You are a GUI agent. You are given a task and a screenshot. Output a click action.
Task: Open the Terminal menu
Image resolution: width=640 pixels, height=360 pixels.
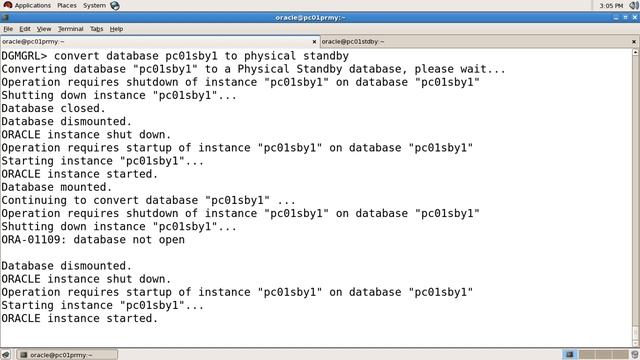tap(70, 29)
